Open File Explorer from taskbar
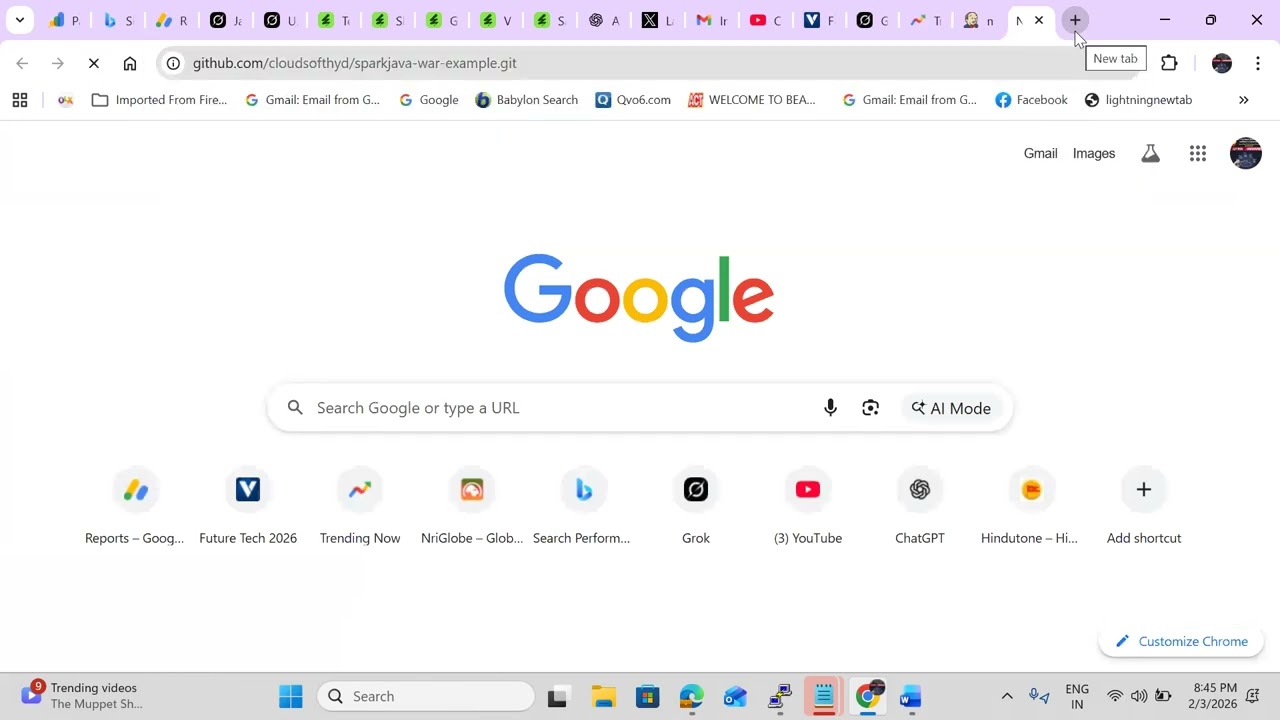Screen dimensions: 1280x720 (603, 696)
